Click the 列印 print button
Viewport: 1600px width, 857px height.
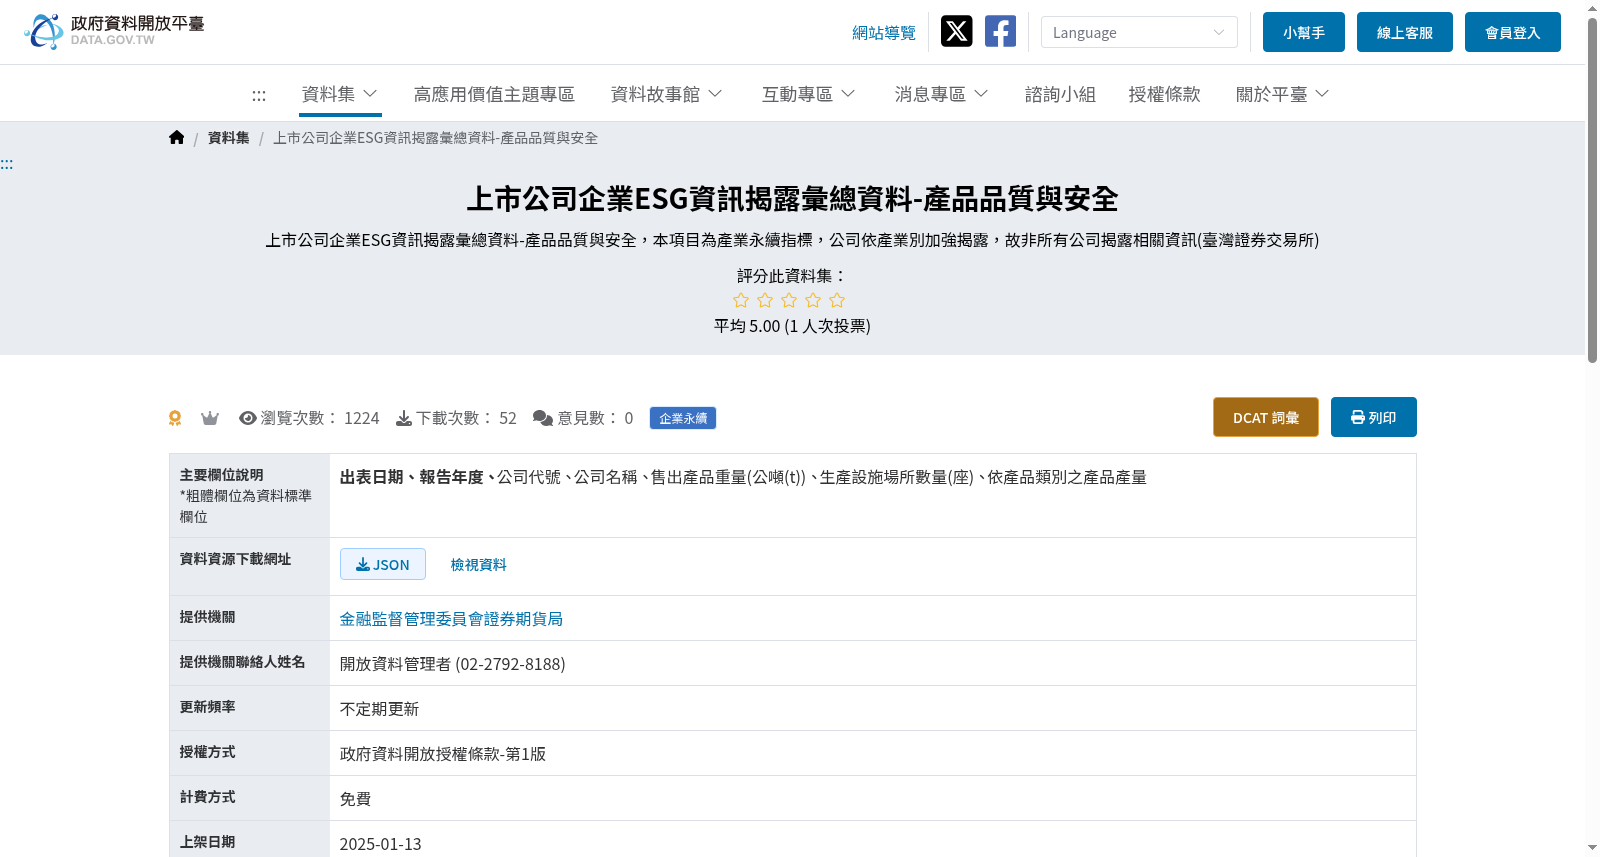point(1374,417)
